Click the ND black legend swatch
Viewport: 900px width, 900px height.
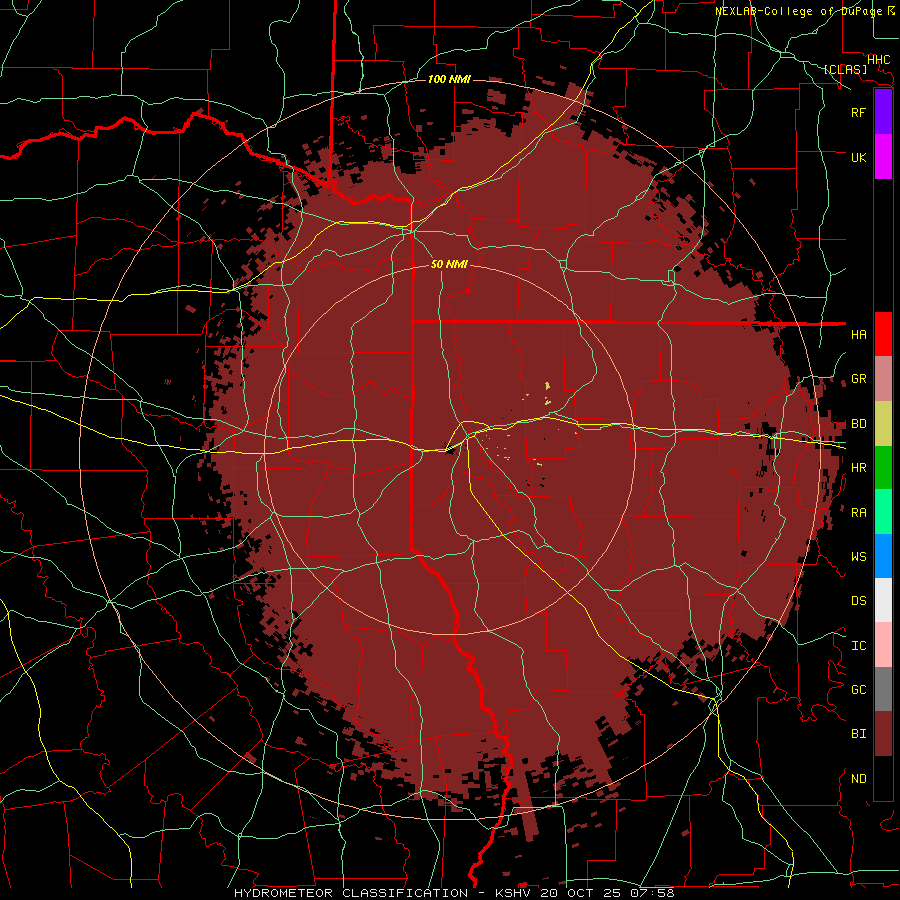(883, 778)
